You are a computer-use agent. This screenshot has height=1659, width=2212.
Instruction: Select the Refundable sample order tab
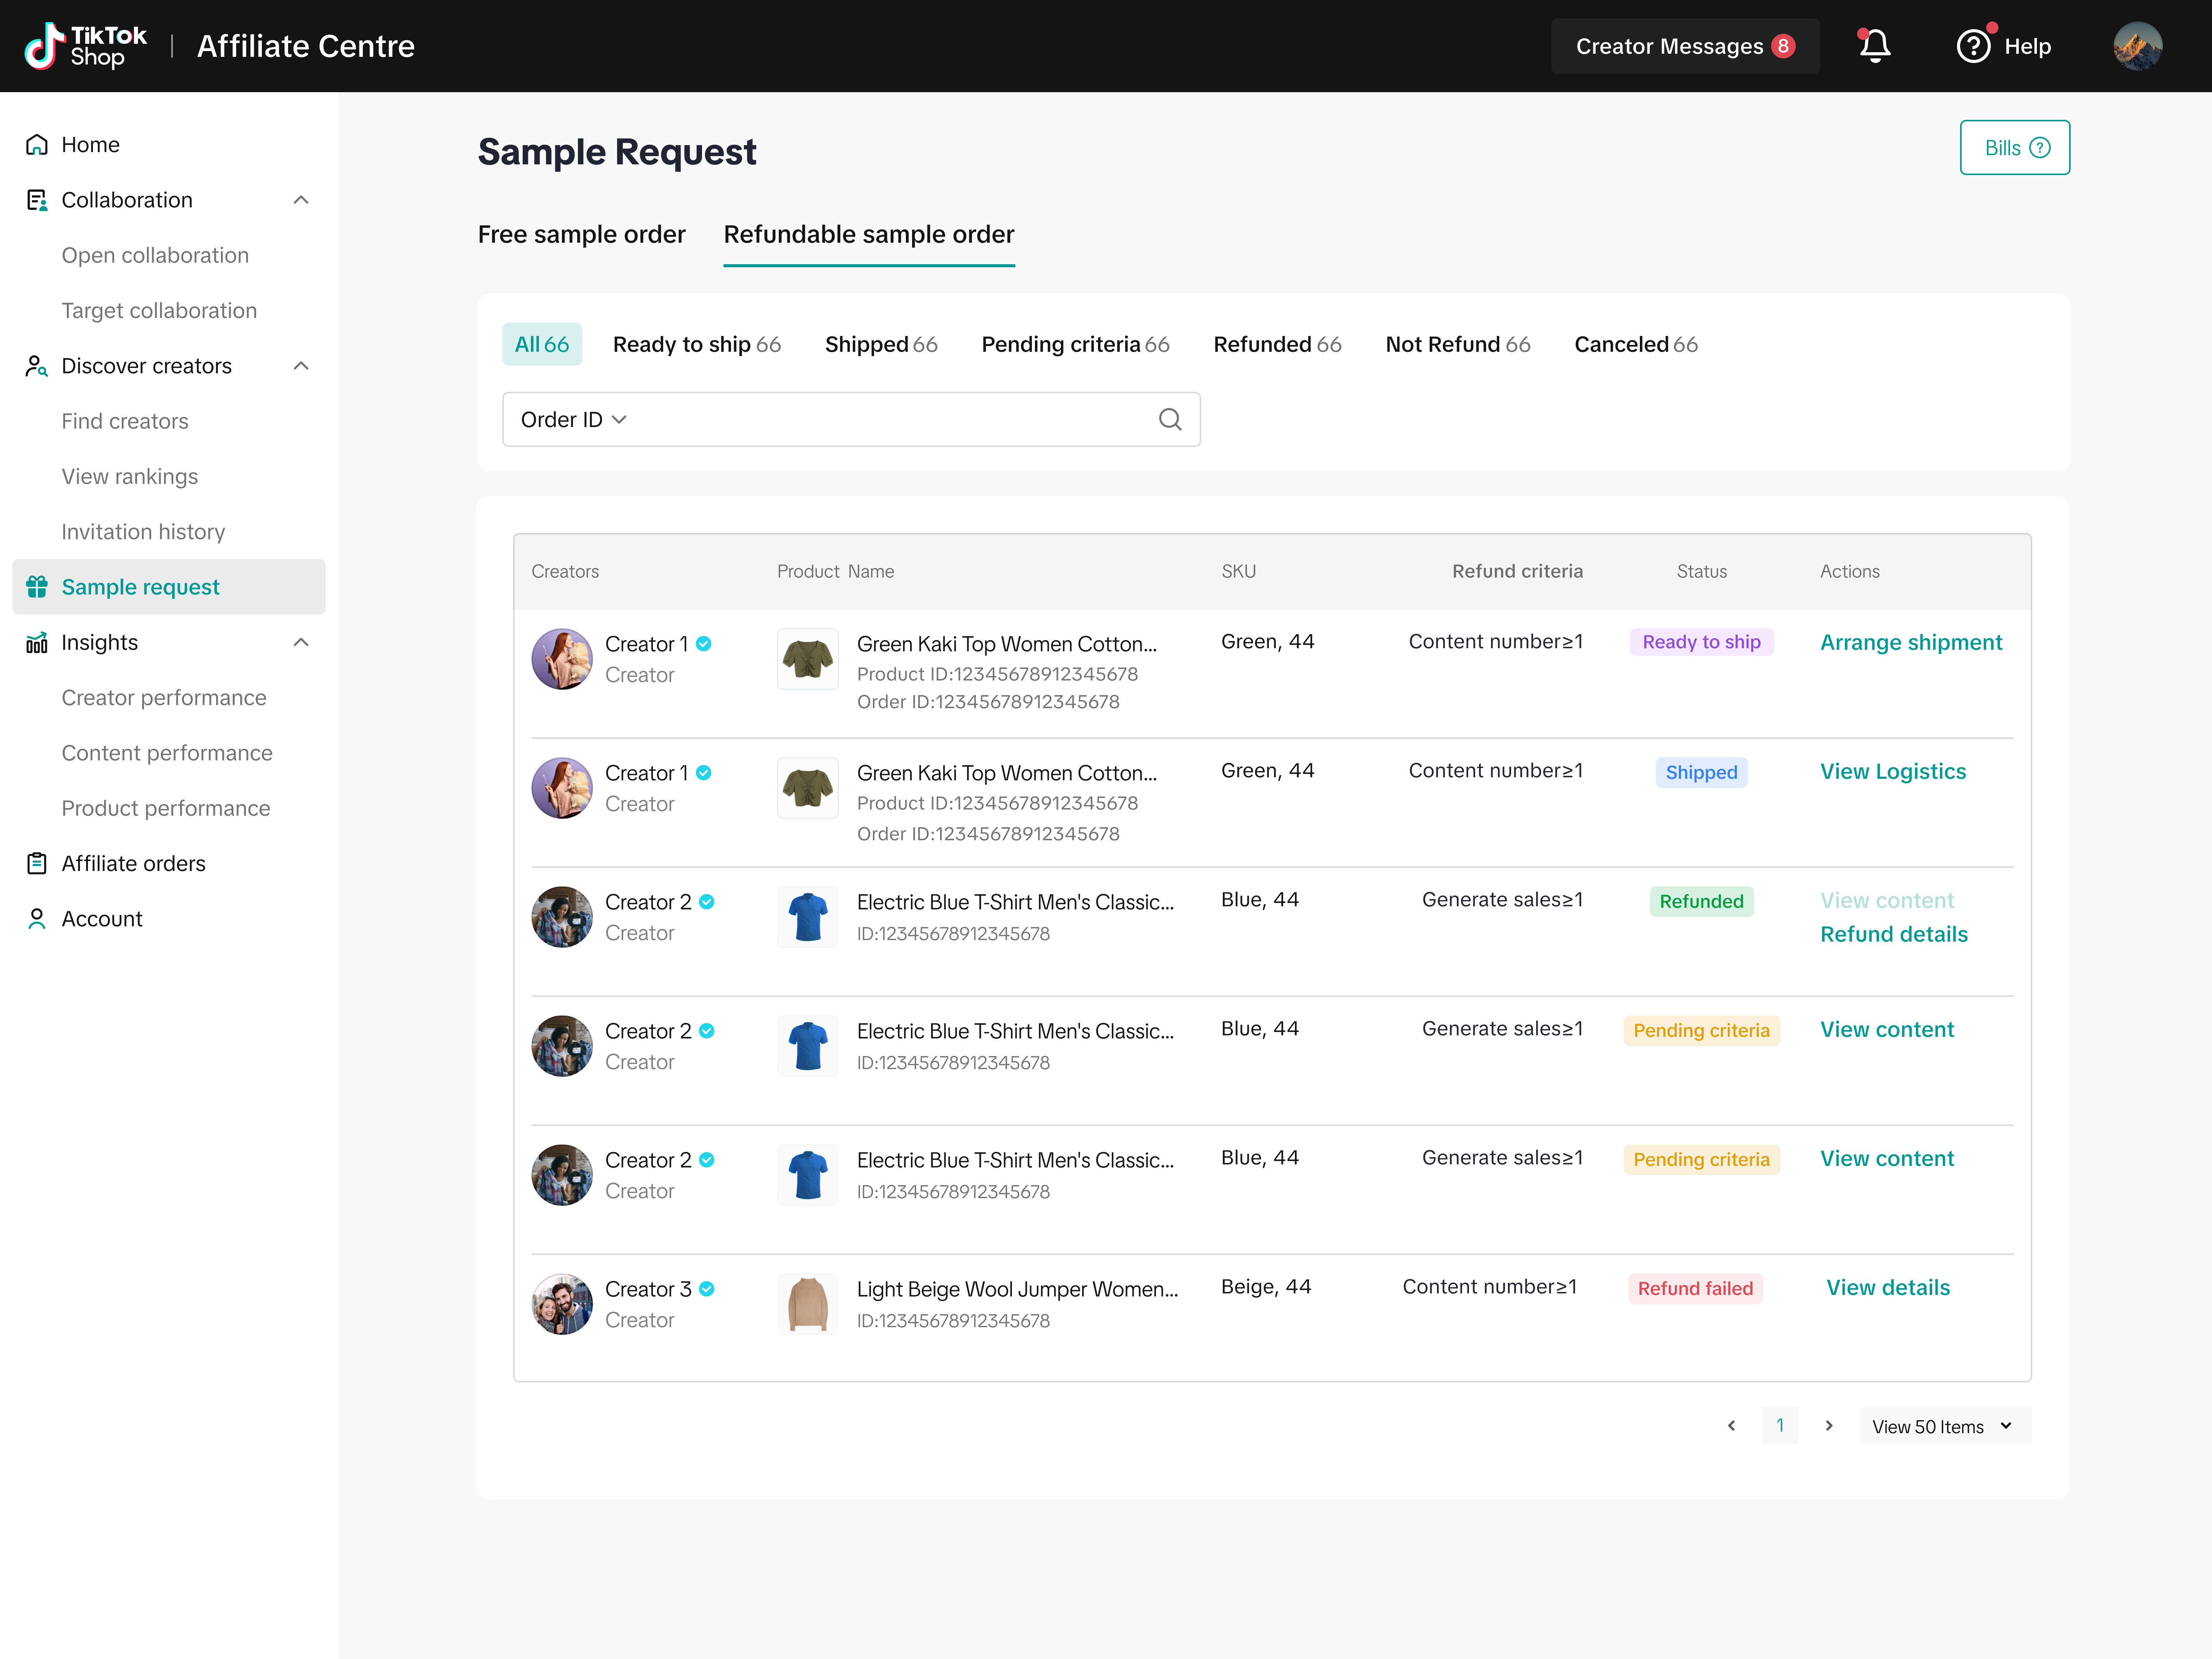point(869,234)
